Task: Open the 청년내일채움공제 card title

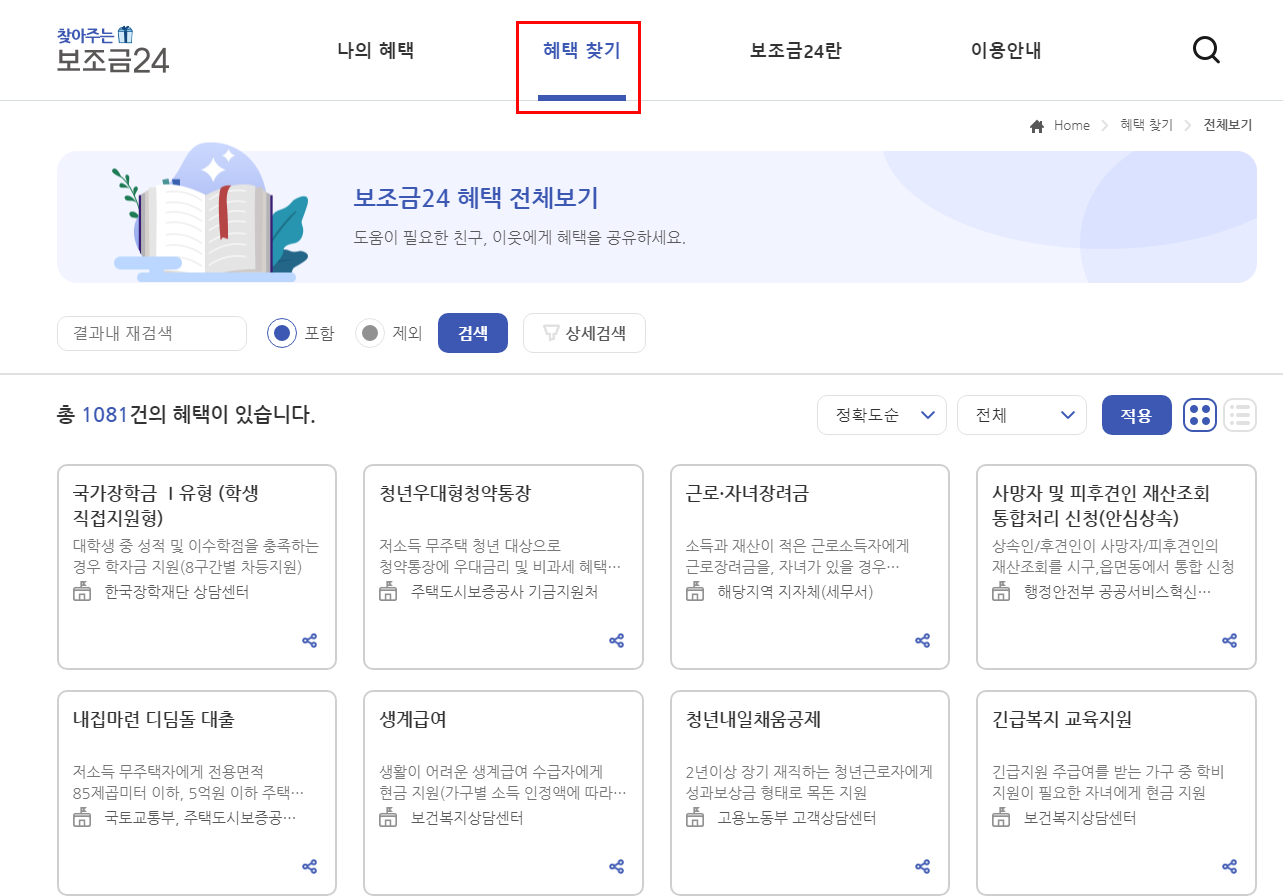Action: click(754, 720)
